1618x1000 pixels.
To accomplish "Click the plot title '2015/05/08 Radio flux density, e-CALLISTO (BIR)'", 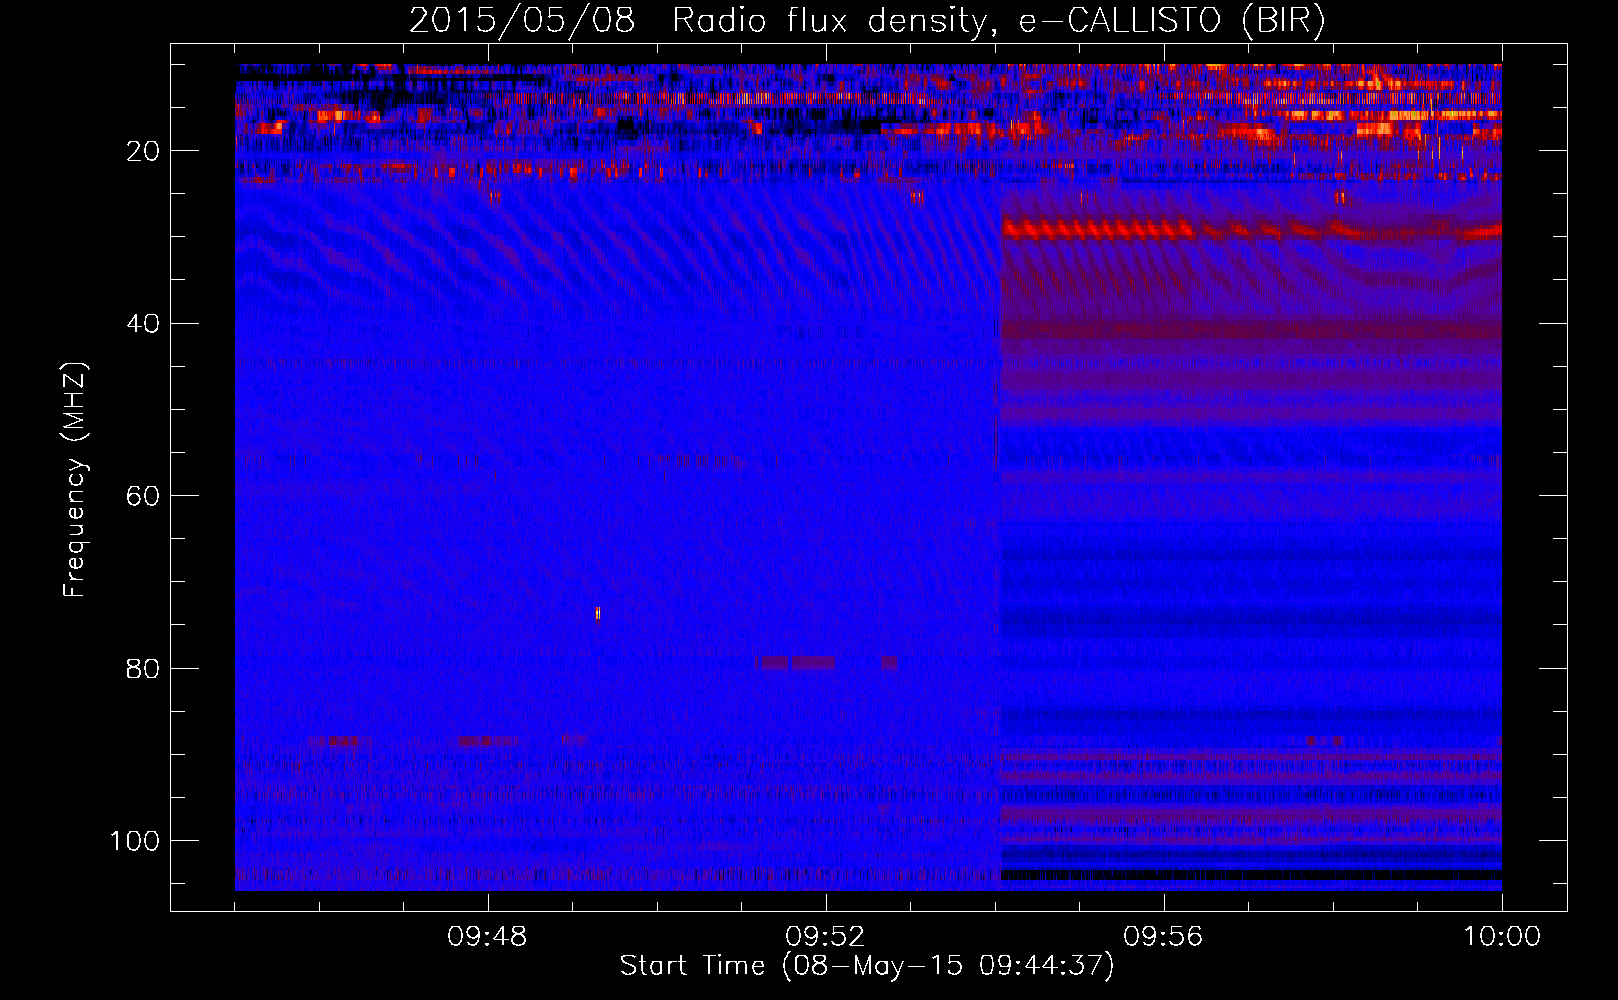I will pyautogui.click(x=867, y=20).
